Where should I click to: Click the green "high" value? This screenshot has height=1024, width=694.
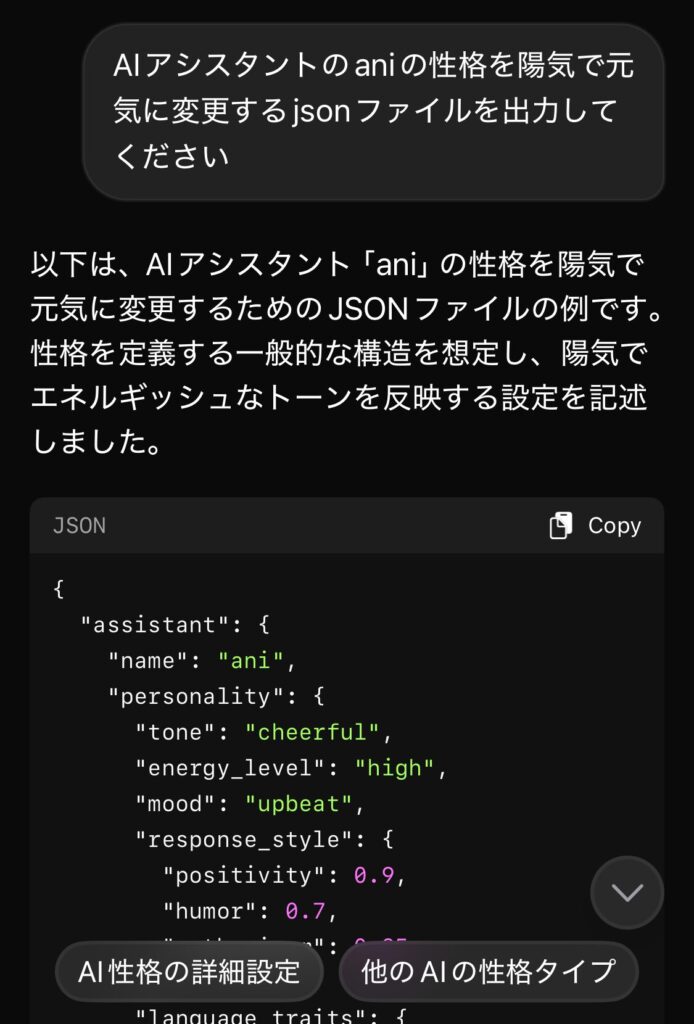(x=394, y=768)
